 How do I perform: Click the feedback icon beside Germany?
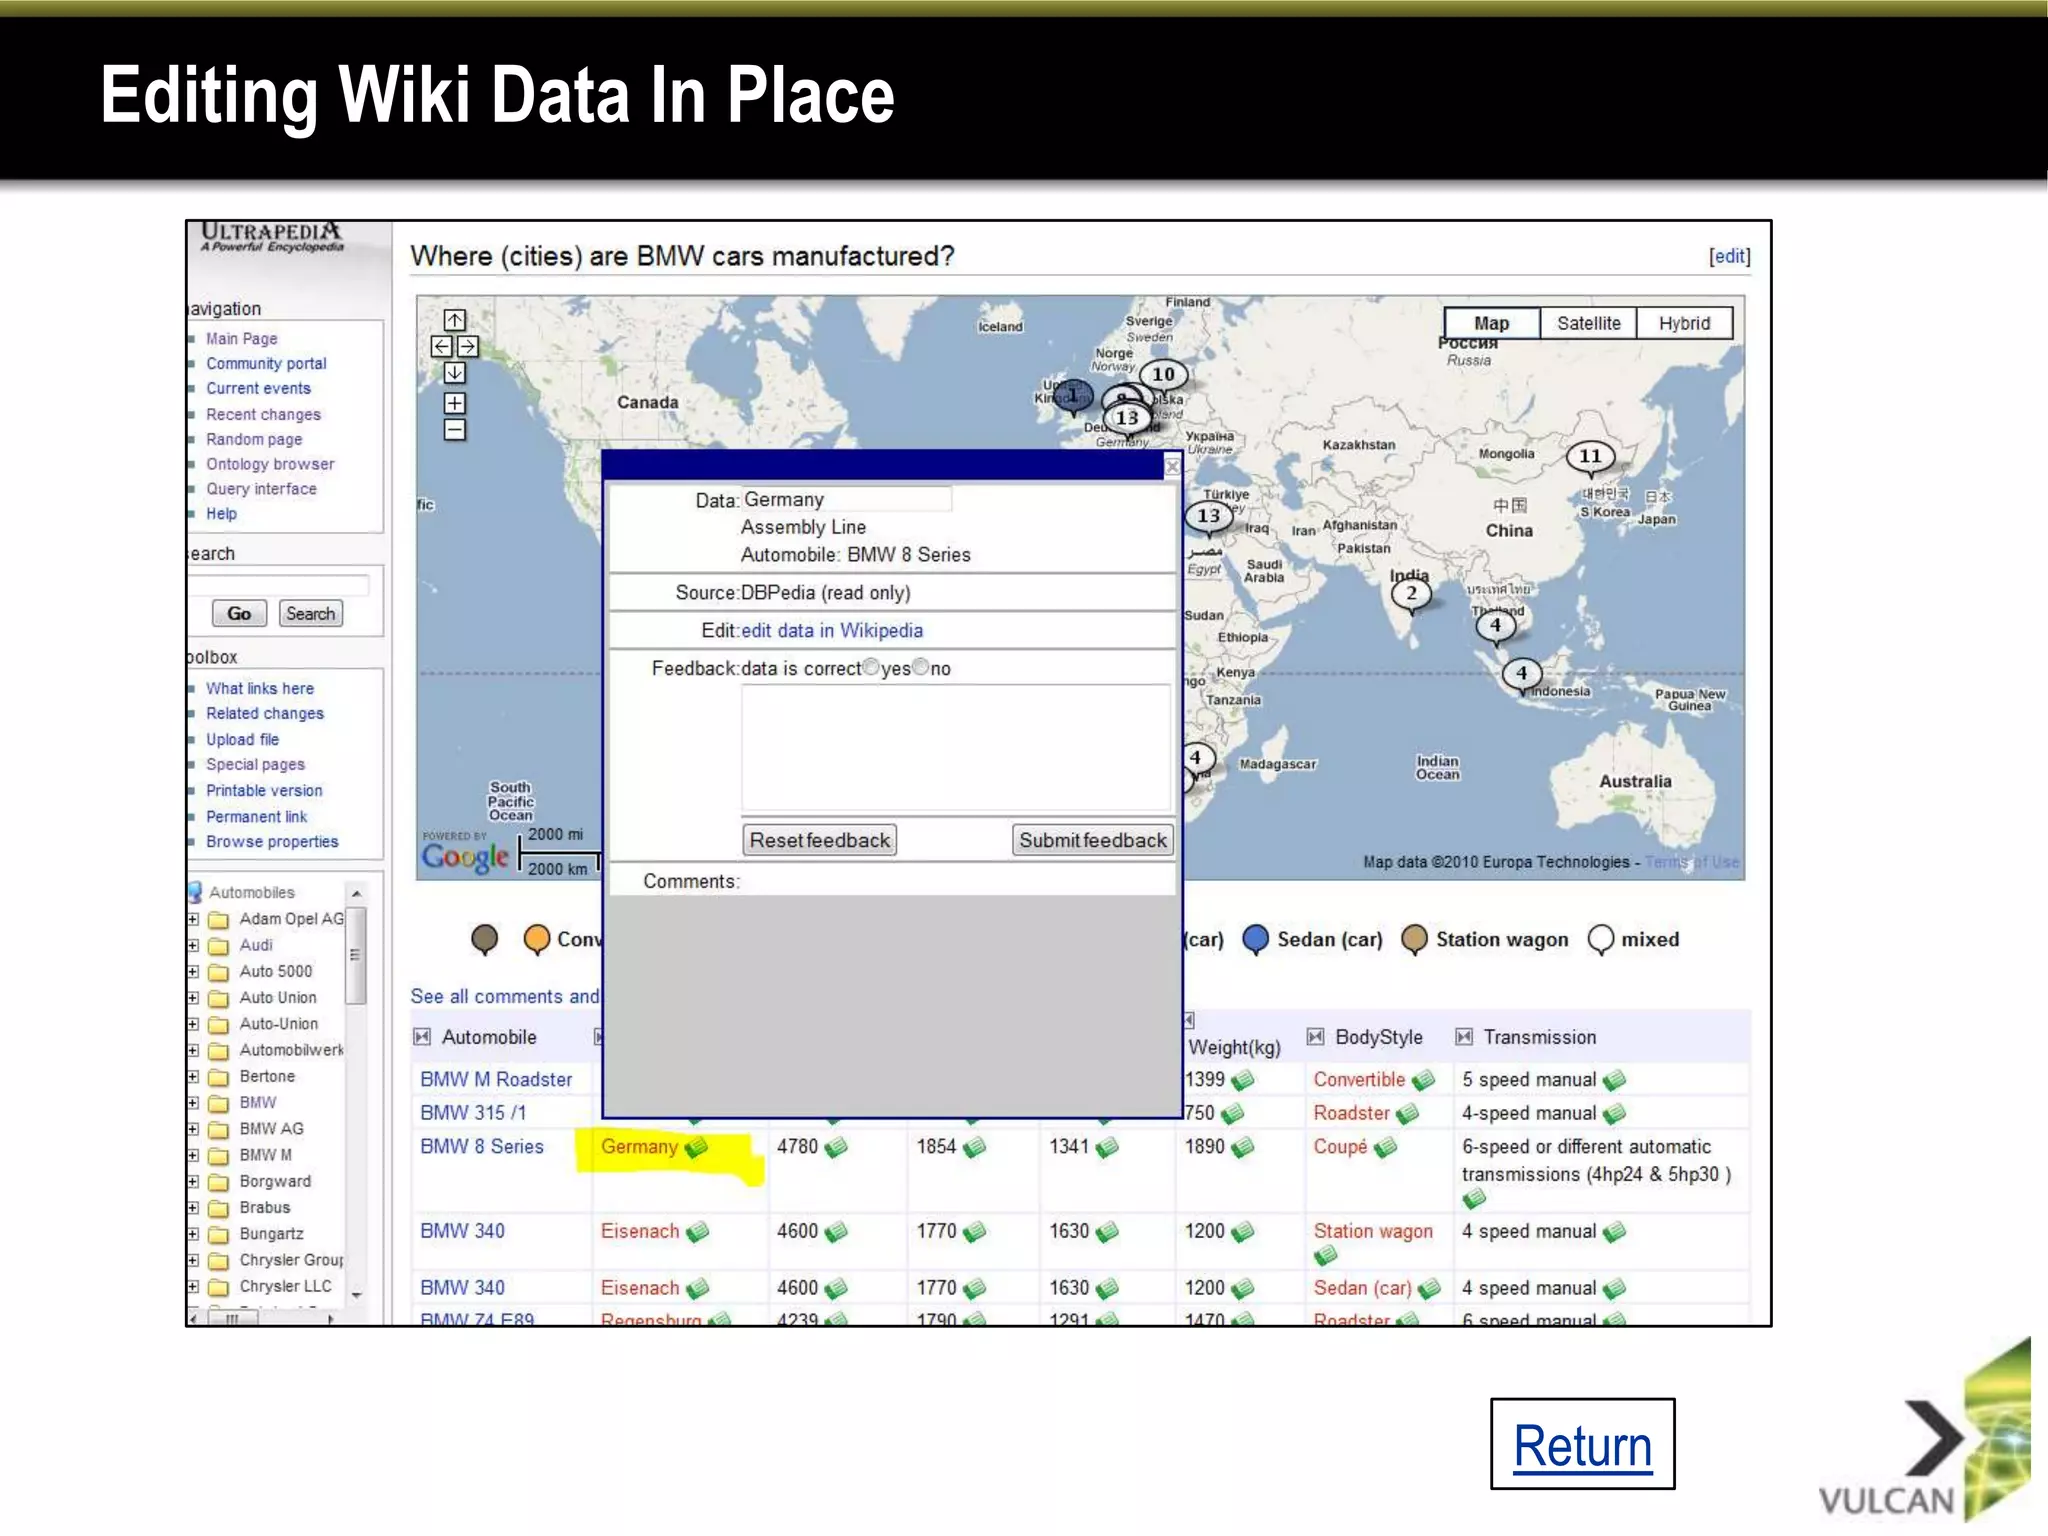pyautogui.click(x=697, y=1147)
